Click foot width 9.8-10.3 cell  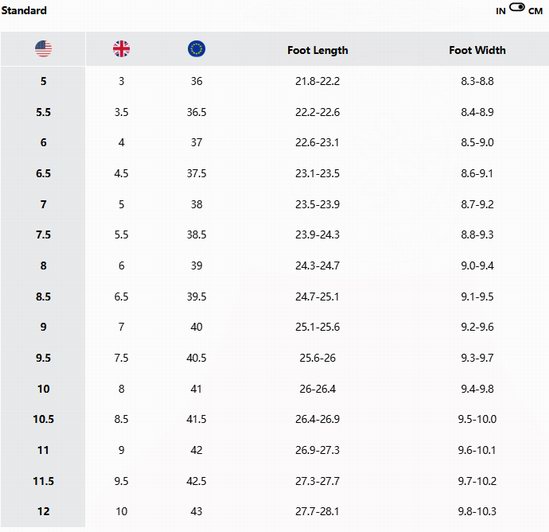click(477, 511)
